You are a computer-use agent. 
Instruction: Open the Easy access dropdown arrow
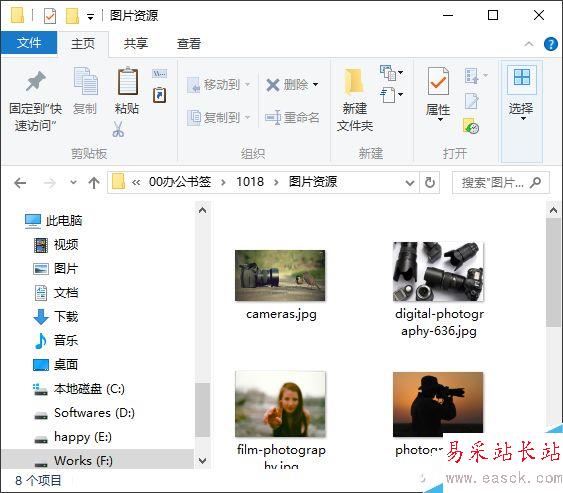pos(400,94)
